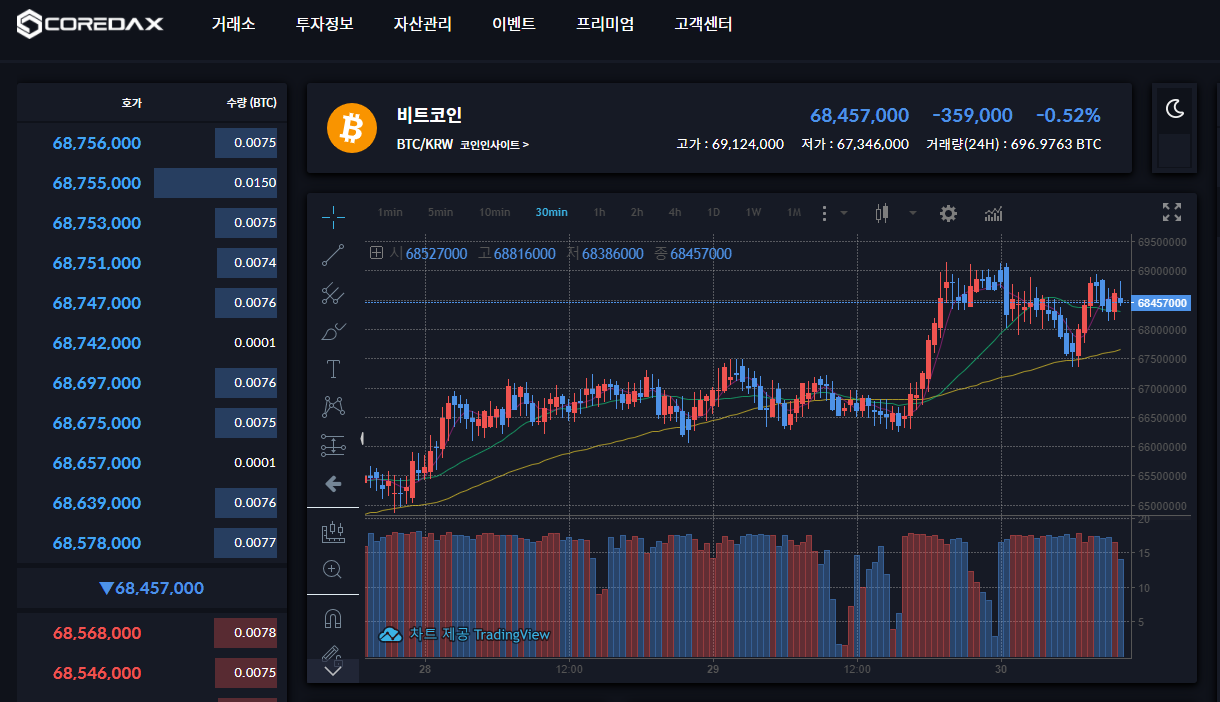Open the indicators menu icon
This screenshot has height=702, width=1220.
(994, 213)
